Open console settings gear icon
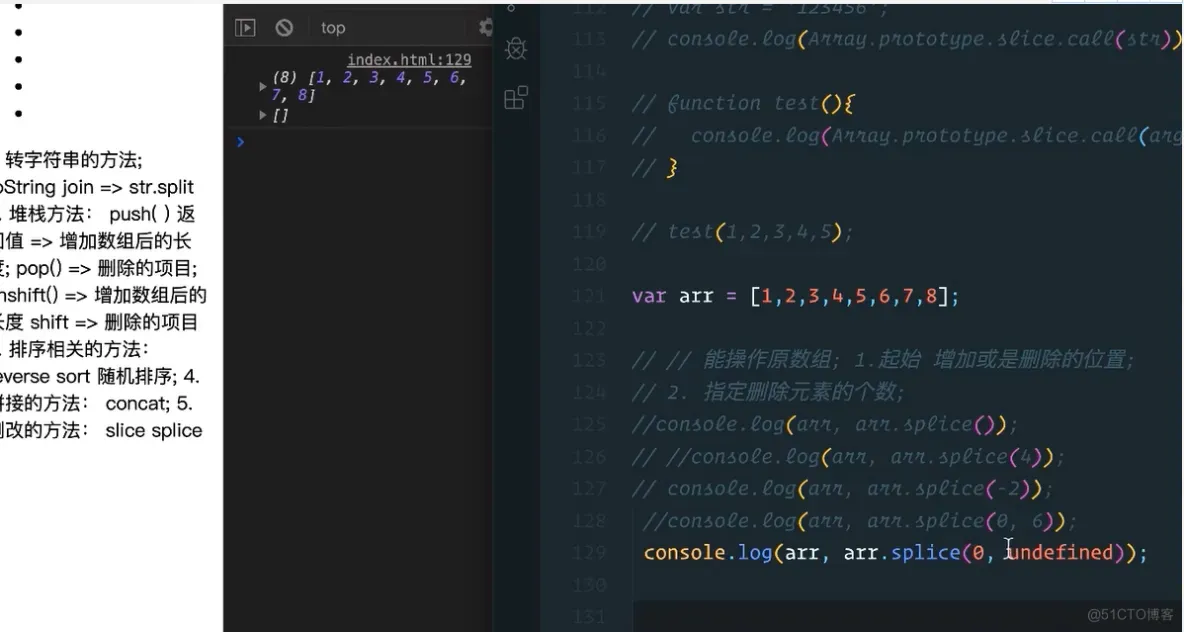 486,28
